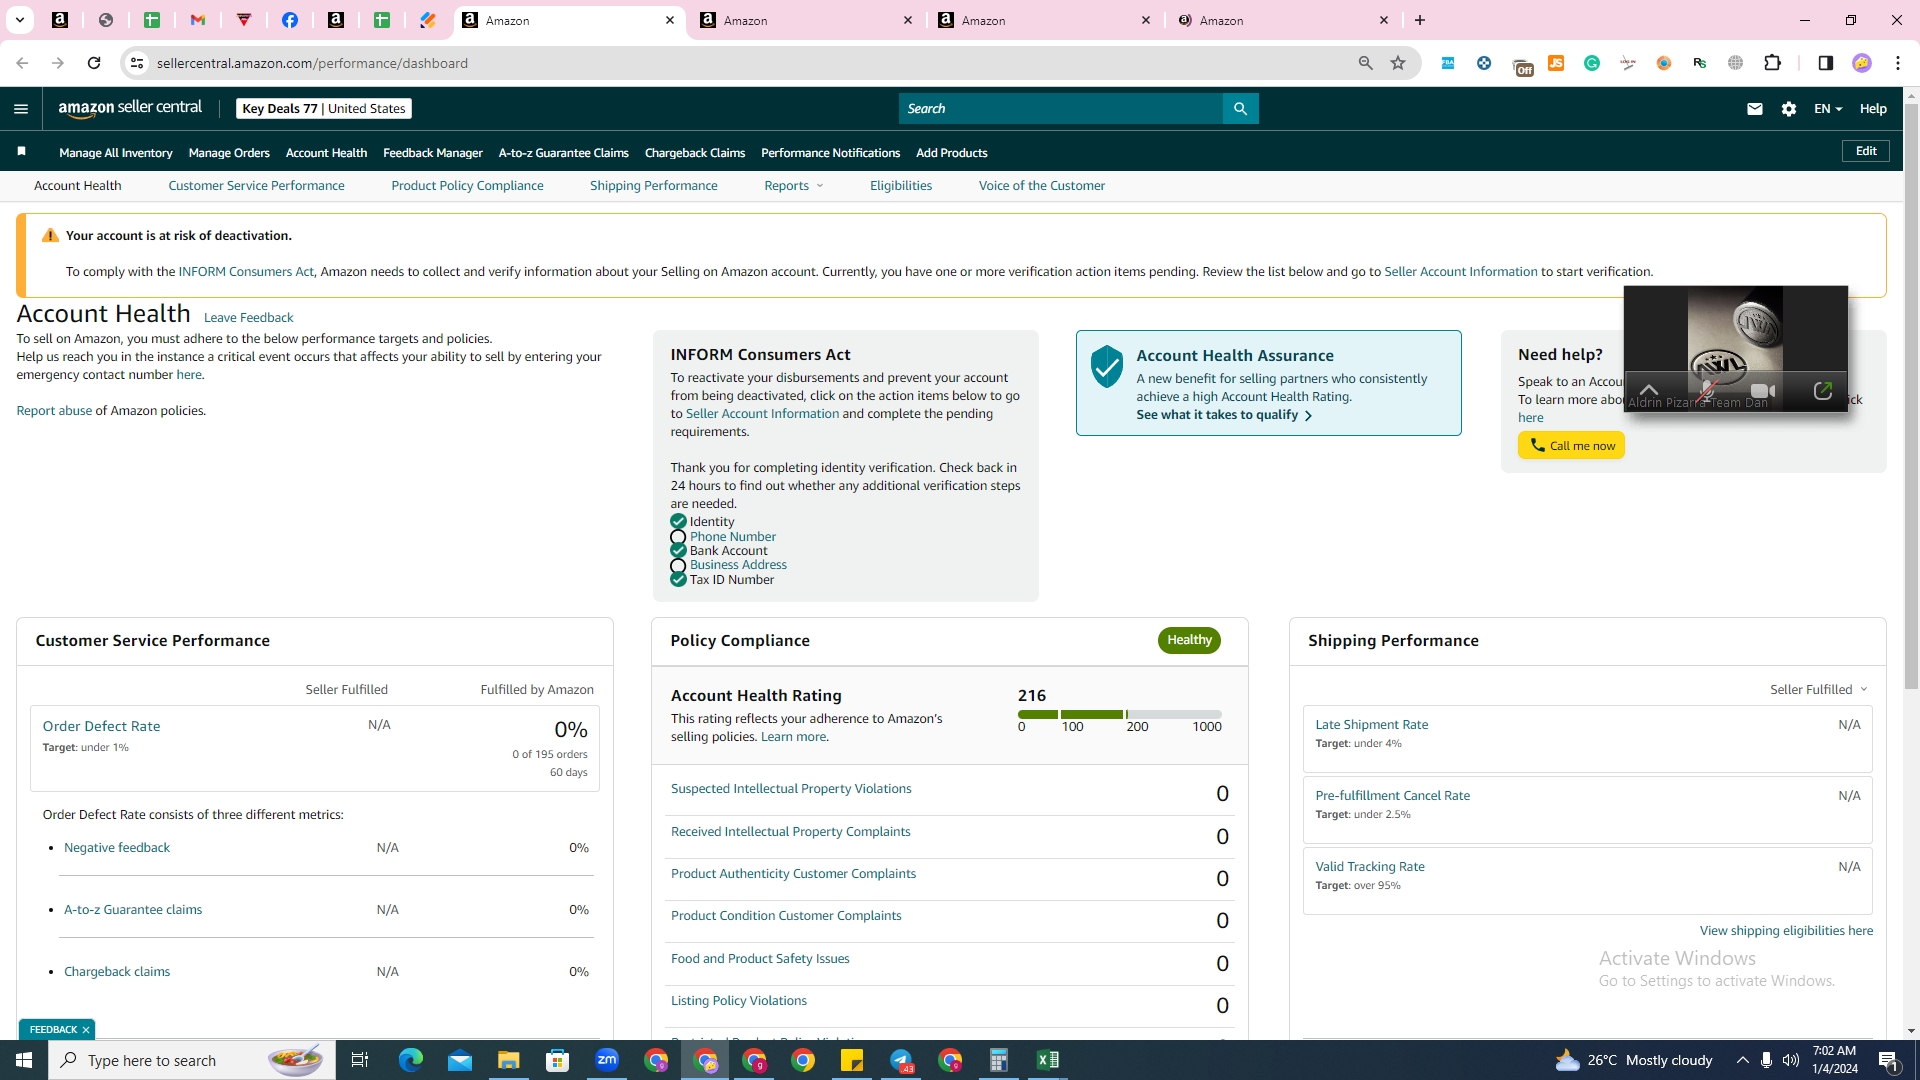Click the Call me now button
1920x1080 pixels.
1571,446
